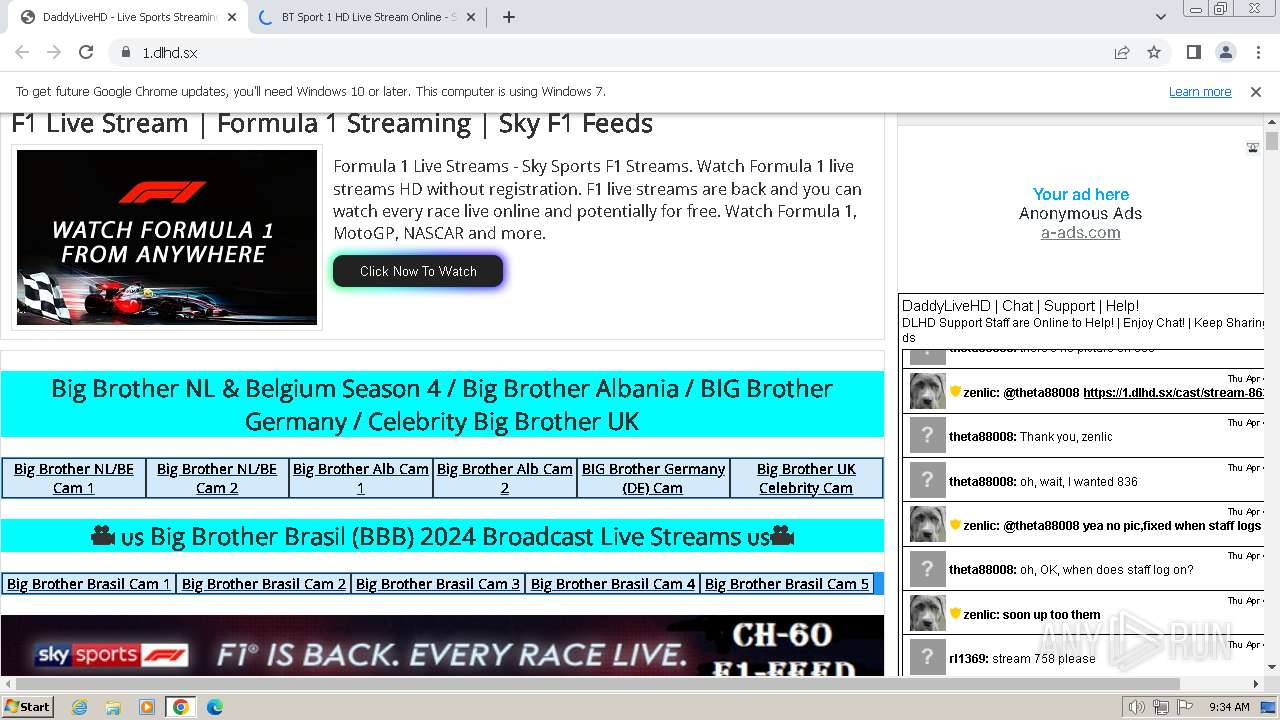Click the Click Now To Watch button
Viewport: 1280px width, 720px height.
point(418,271)
